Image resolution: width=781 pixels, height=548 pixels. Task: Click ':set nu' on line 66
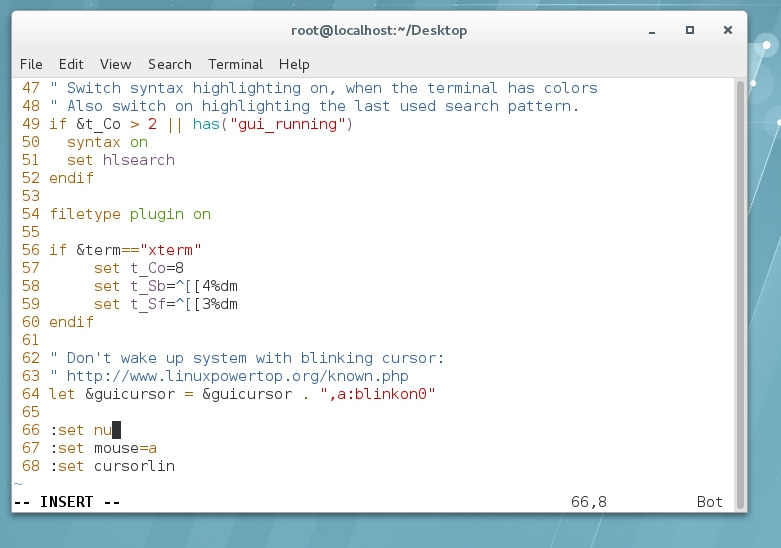coord(80,430)
